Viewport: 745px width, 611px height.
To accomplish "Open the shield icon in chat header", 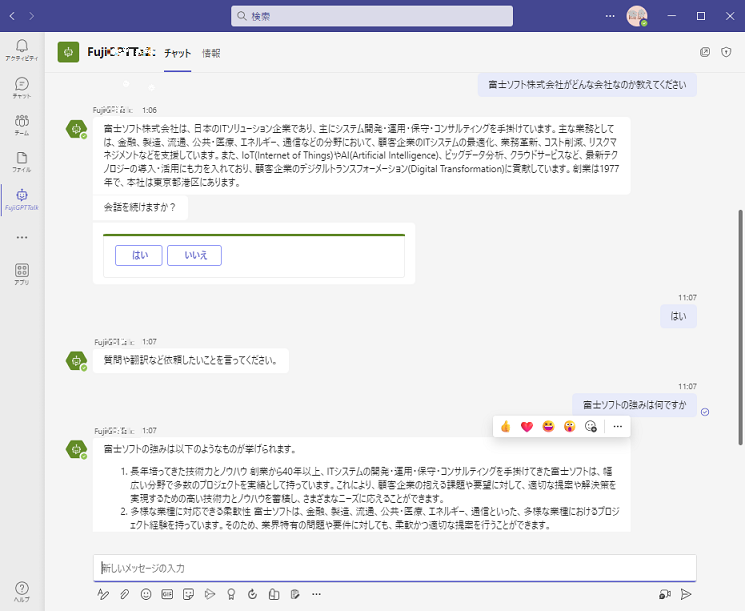I will pyautogui.click(x=726, y=52).
